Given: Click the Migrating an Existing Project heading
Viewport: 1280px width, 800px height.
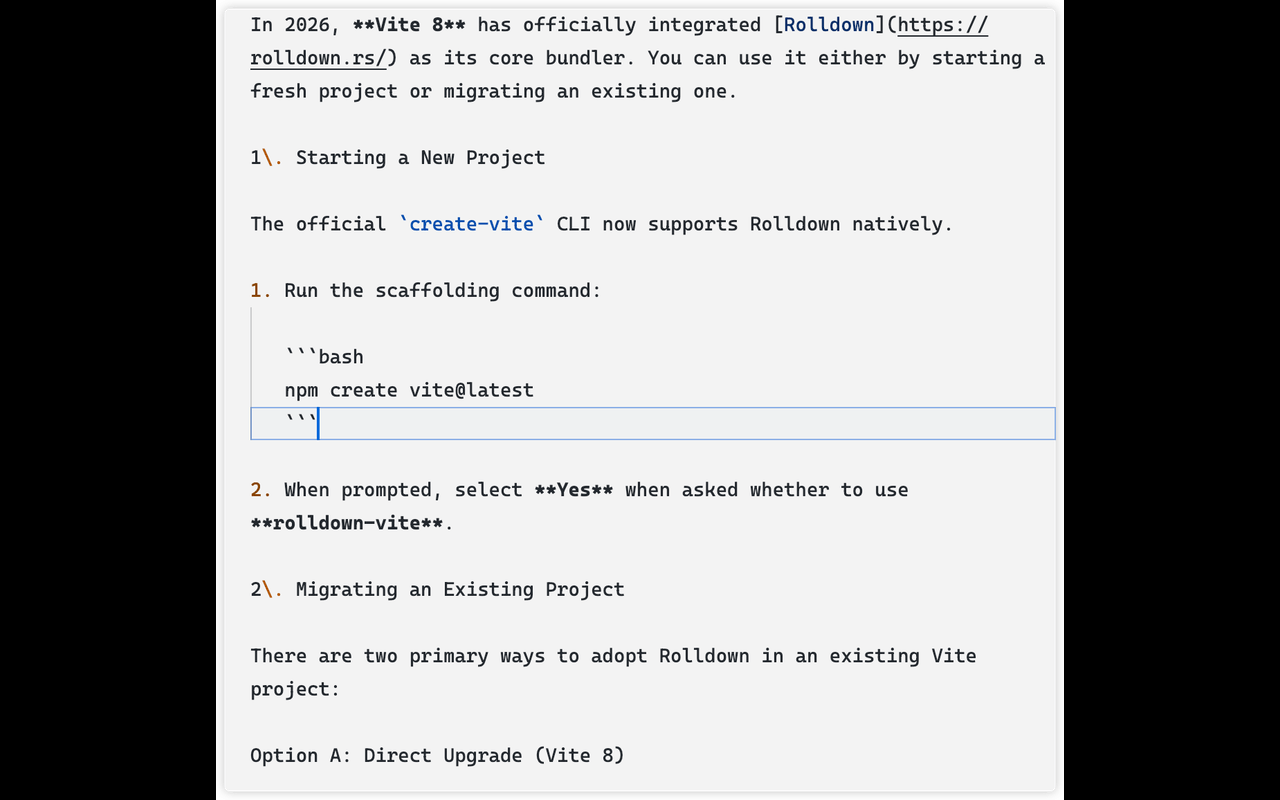Looking at the screenshot, I should point(460,589).
